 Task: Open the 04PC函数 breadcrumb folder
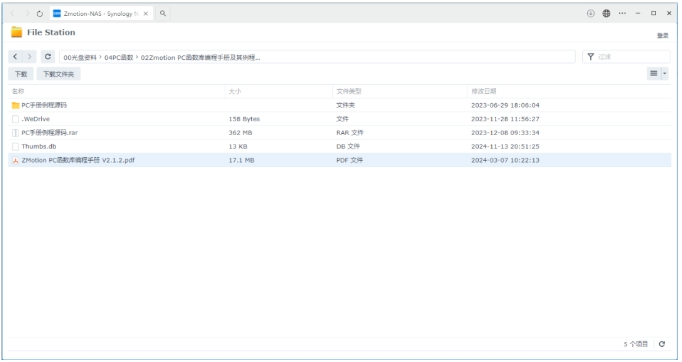(x=119, y=57)
